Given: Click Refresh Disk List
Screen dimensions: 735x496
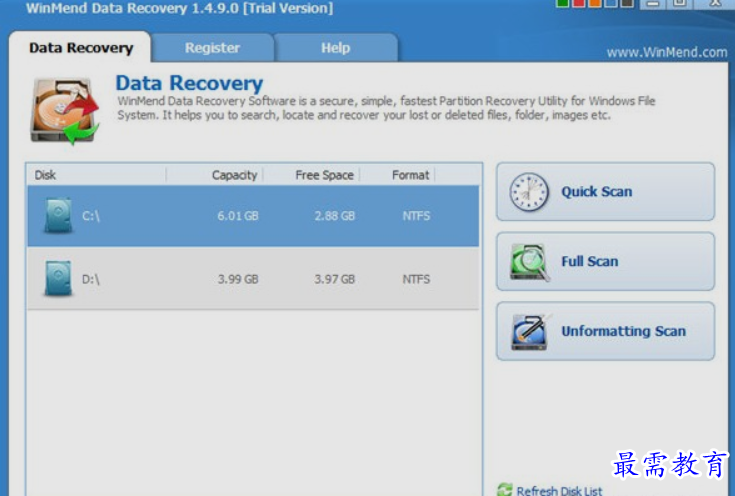Looking at the screenshot, I should pos(550,490).
